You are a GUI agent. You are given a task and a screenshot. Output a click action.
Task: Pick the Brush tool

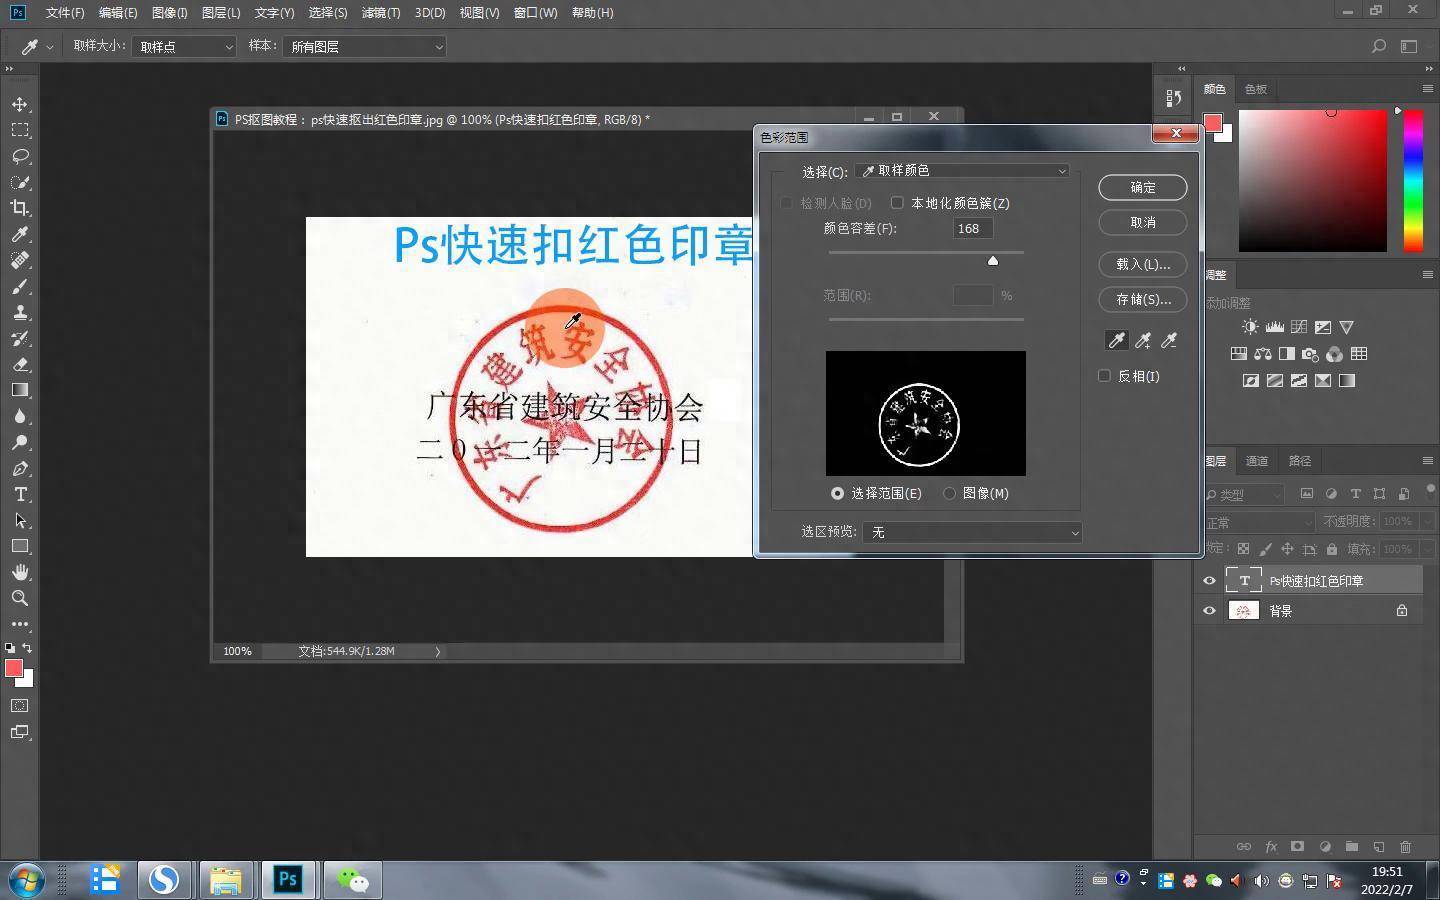point(20,287)
